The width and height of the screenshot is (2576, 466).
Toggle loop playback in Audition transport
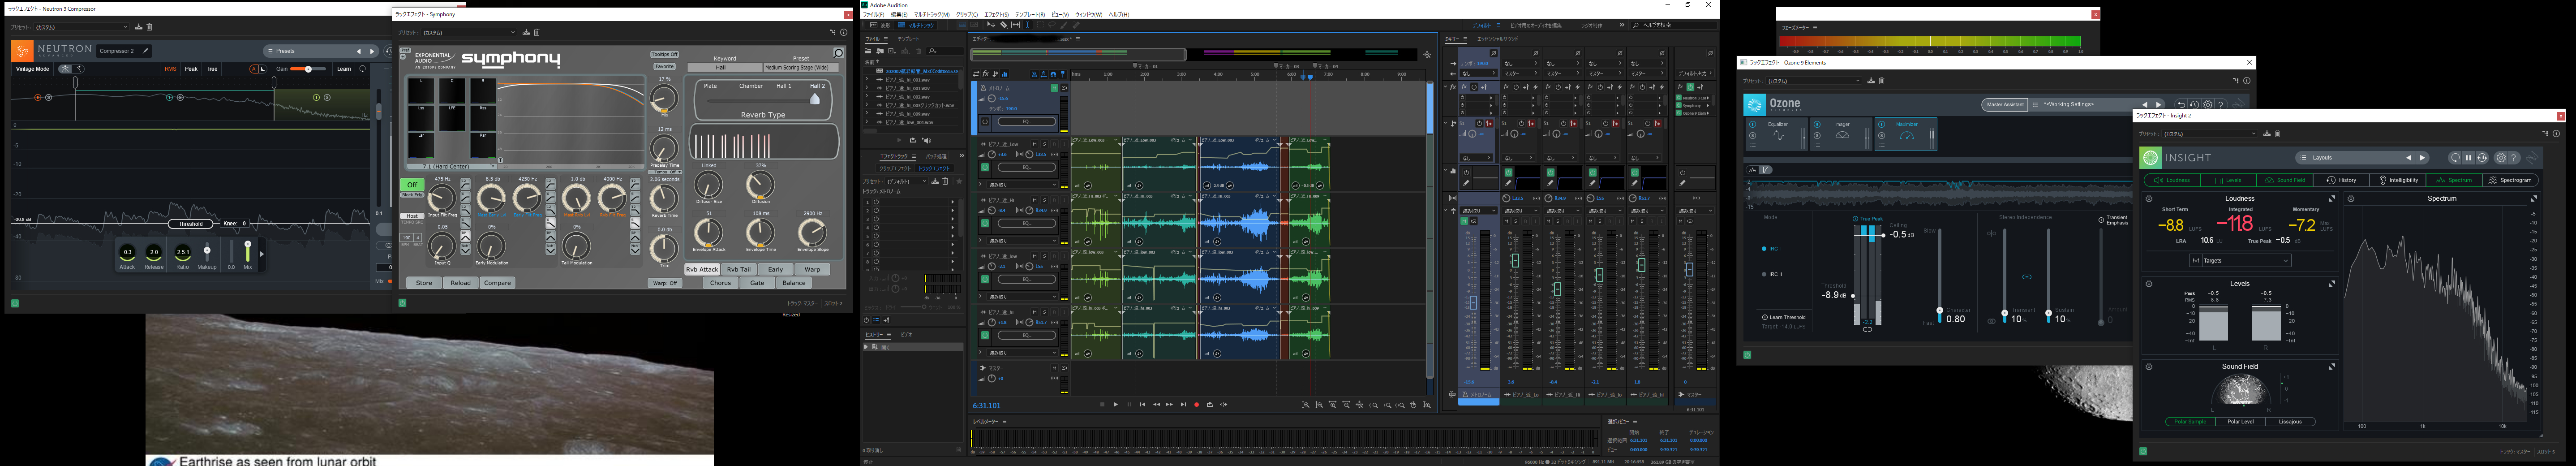point(1209,405)
